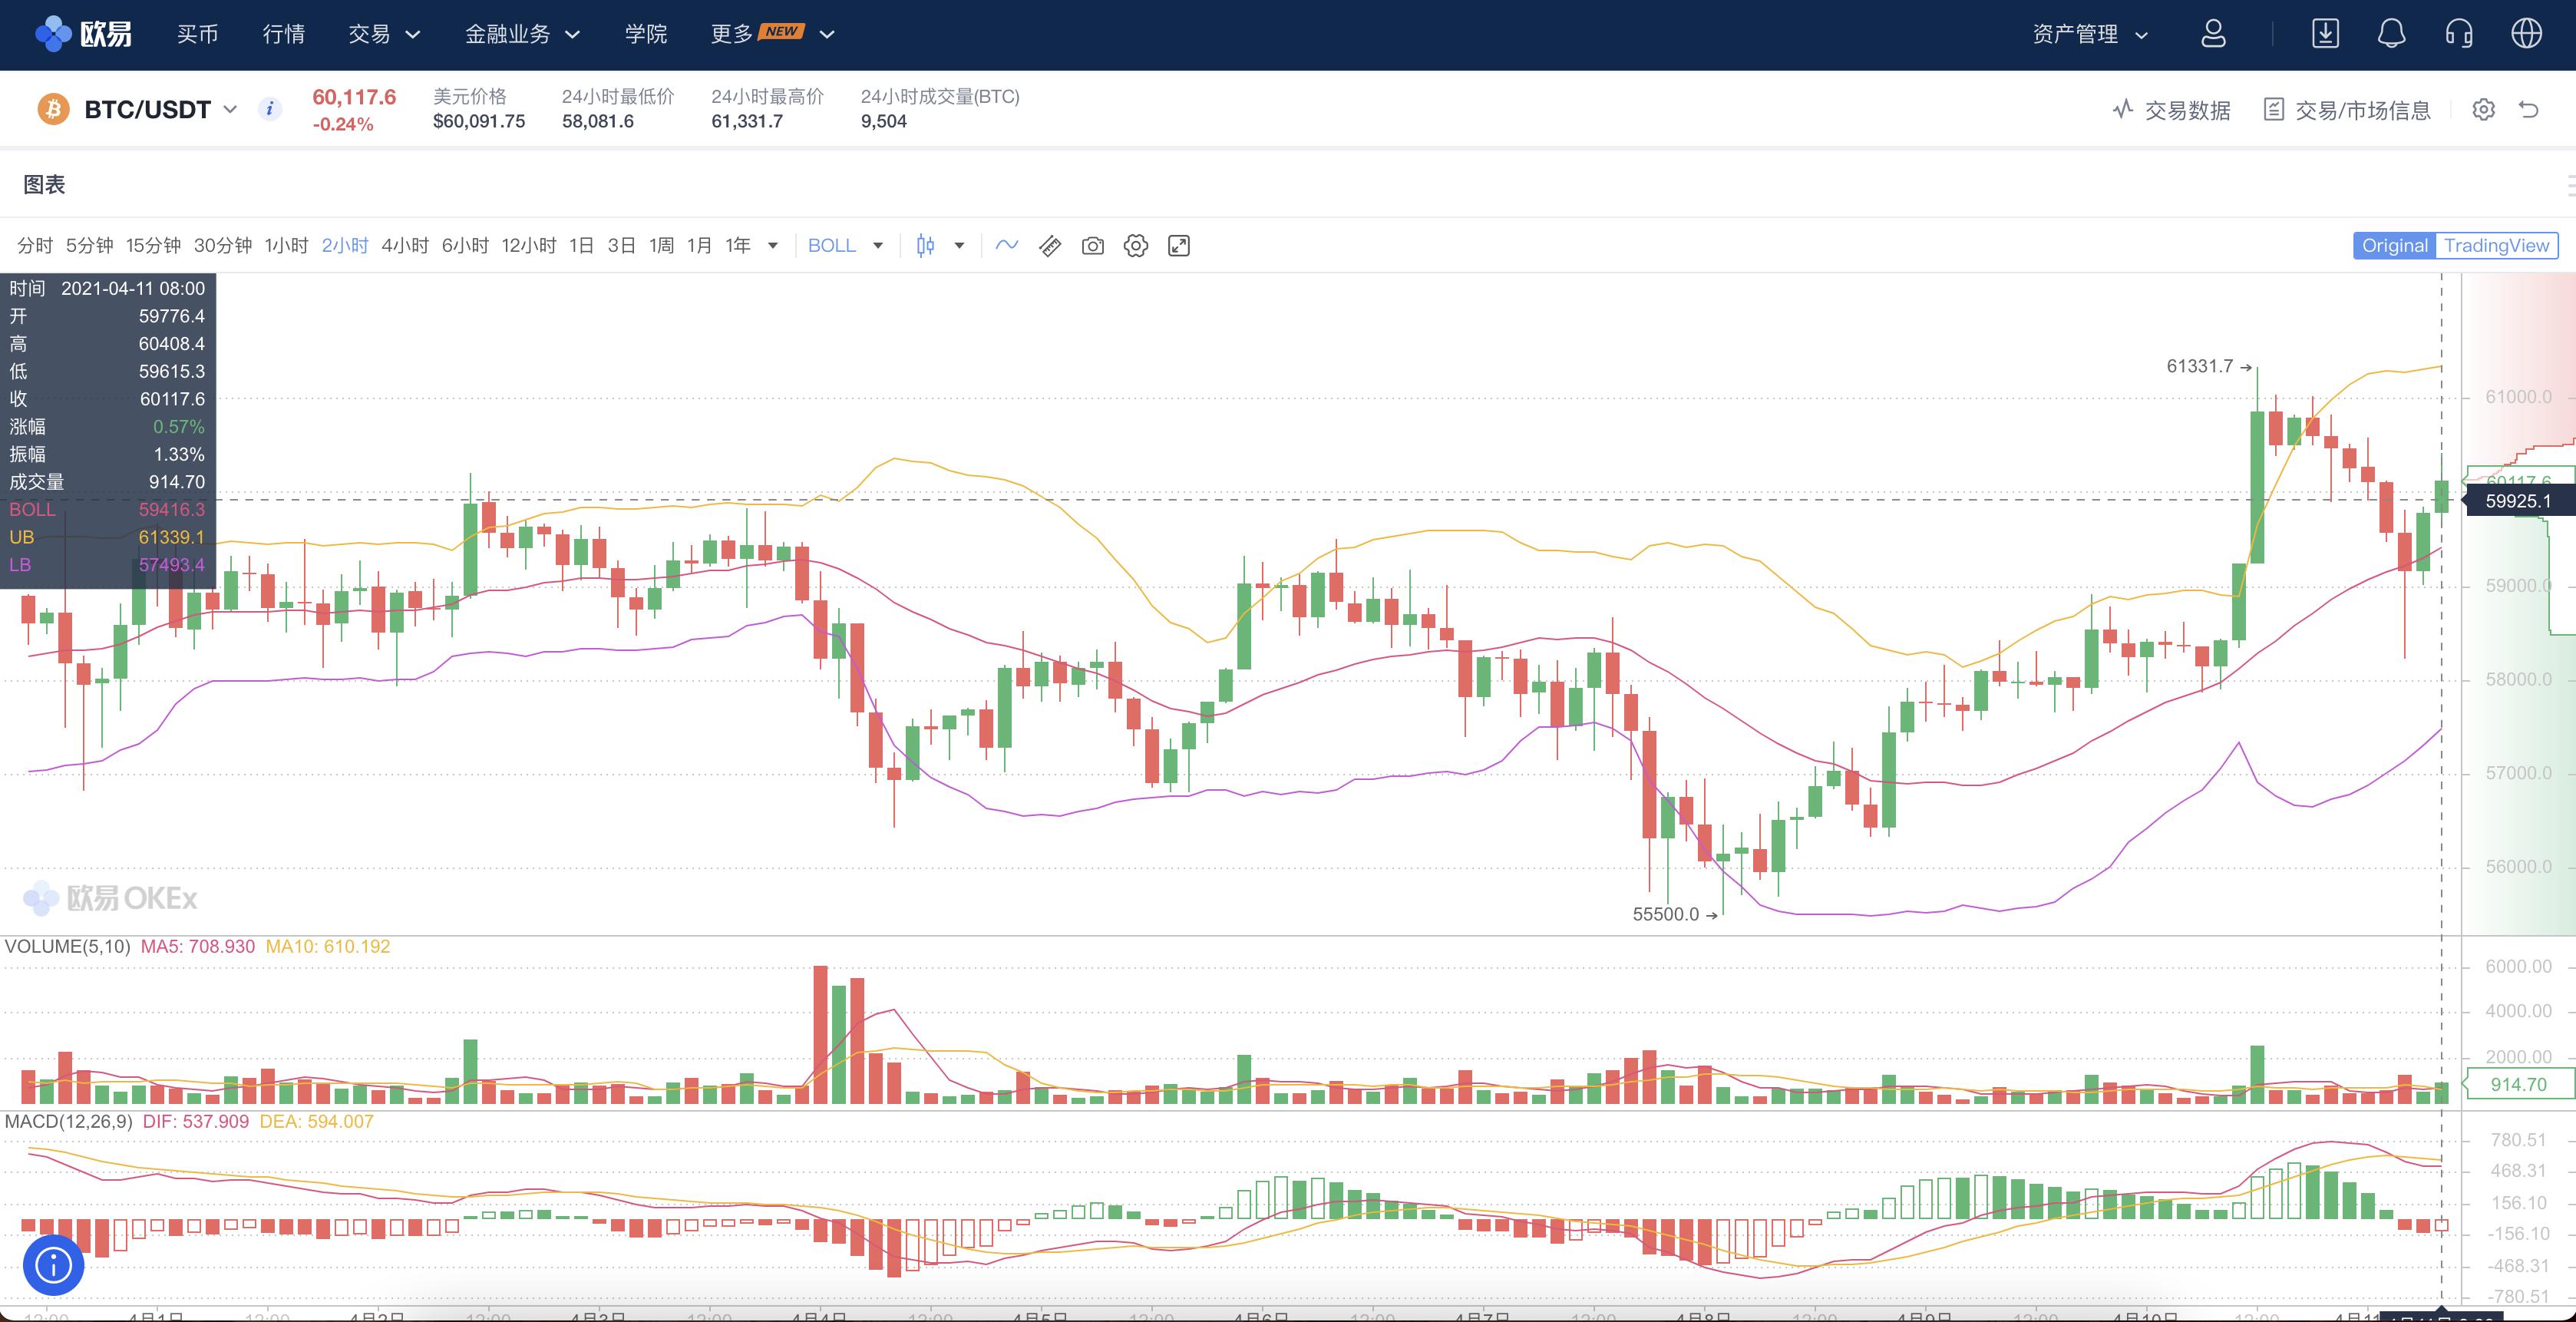Select the 6小时 interval
The width and height of the screenshot is (2576, 1322).
coord(465,246)
